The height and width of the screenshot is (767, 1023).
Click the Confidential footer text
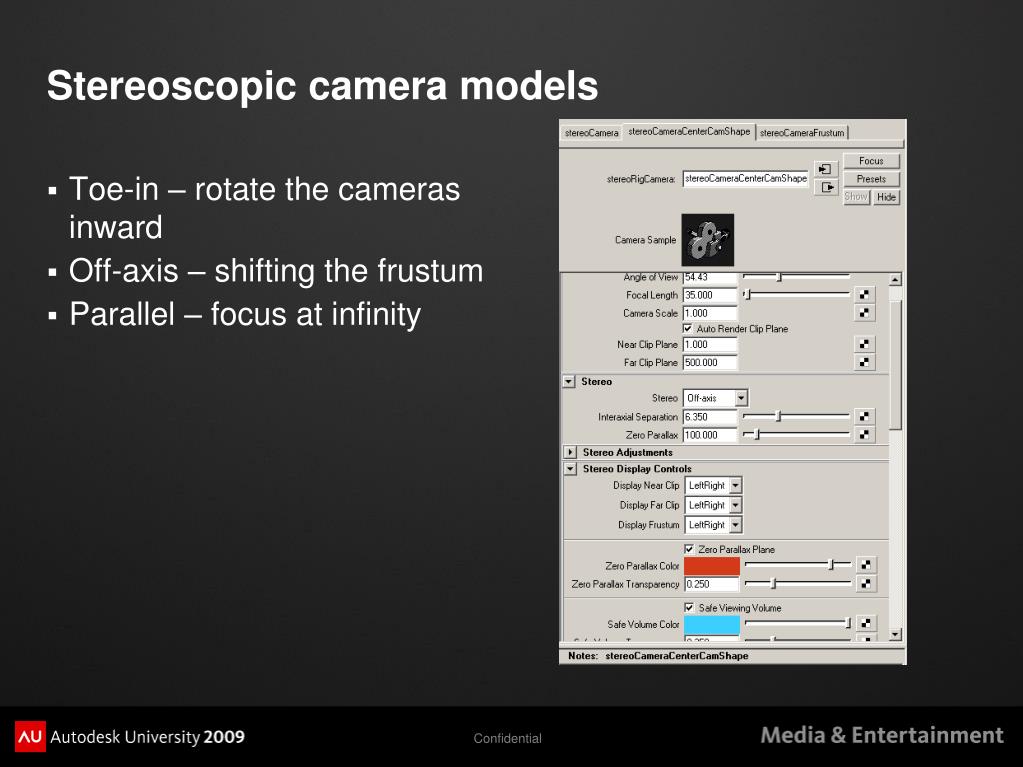coord(508,738)
